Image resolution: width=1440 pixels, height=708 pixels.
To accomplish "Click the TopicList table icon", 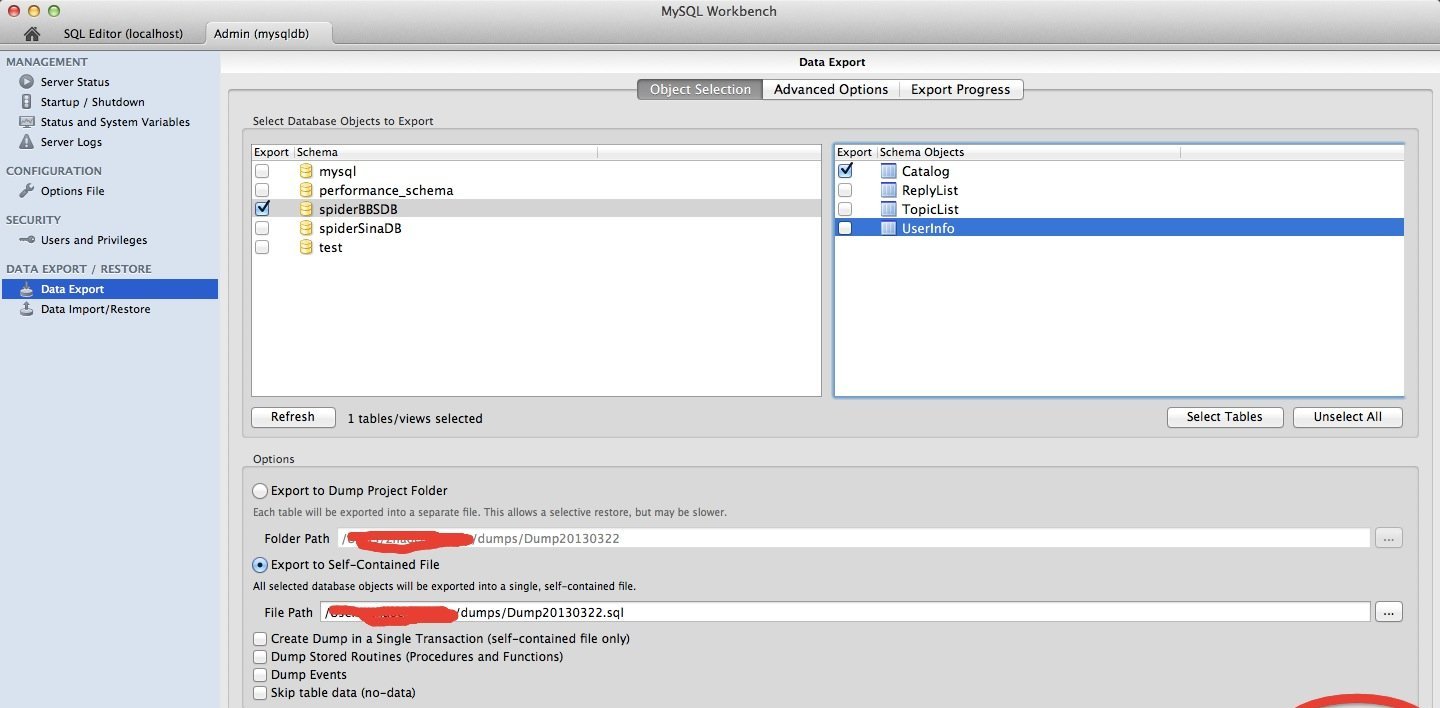I will coord(889,209).
